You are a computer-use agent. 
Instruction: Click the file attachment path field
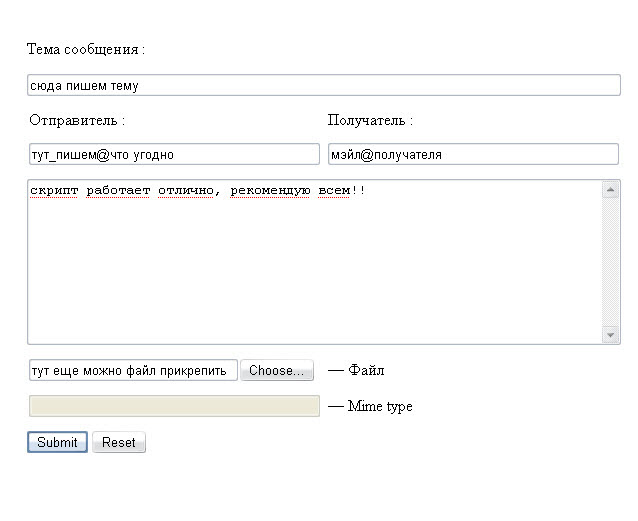[133, 371]
